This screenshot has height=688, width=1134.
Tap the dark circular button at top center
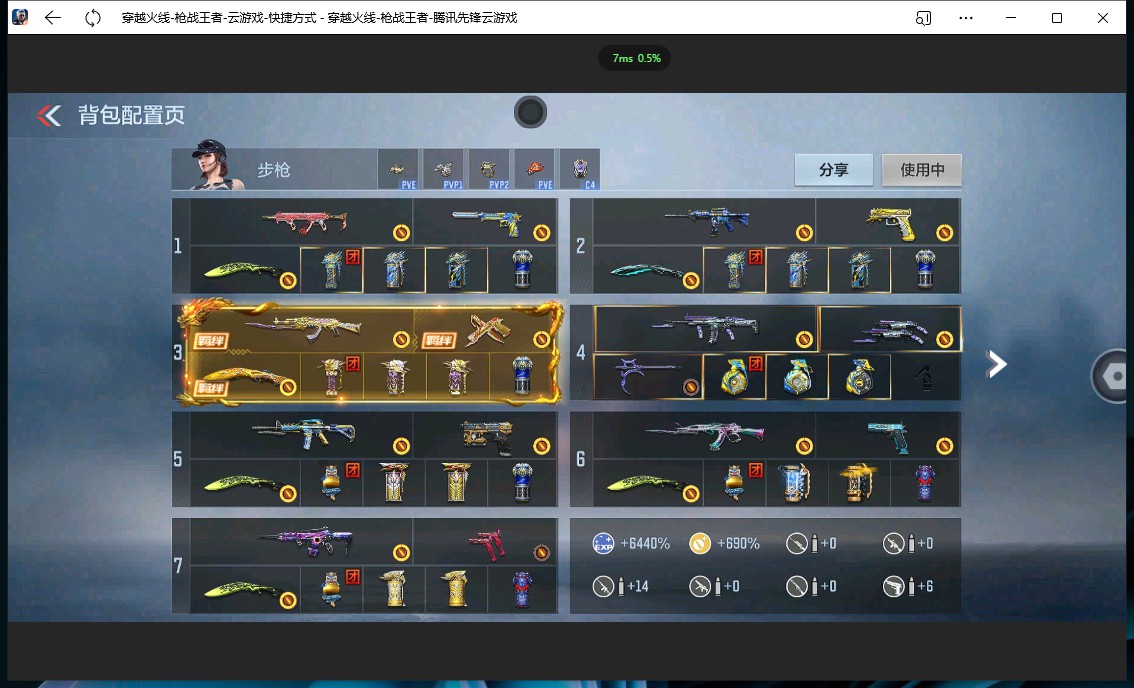coord(530,112)
